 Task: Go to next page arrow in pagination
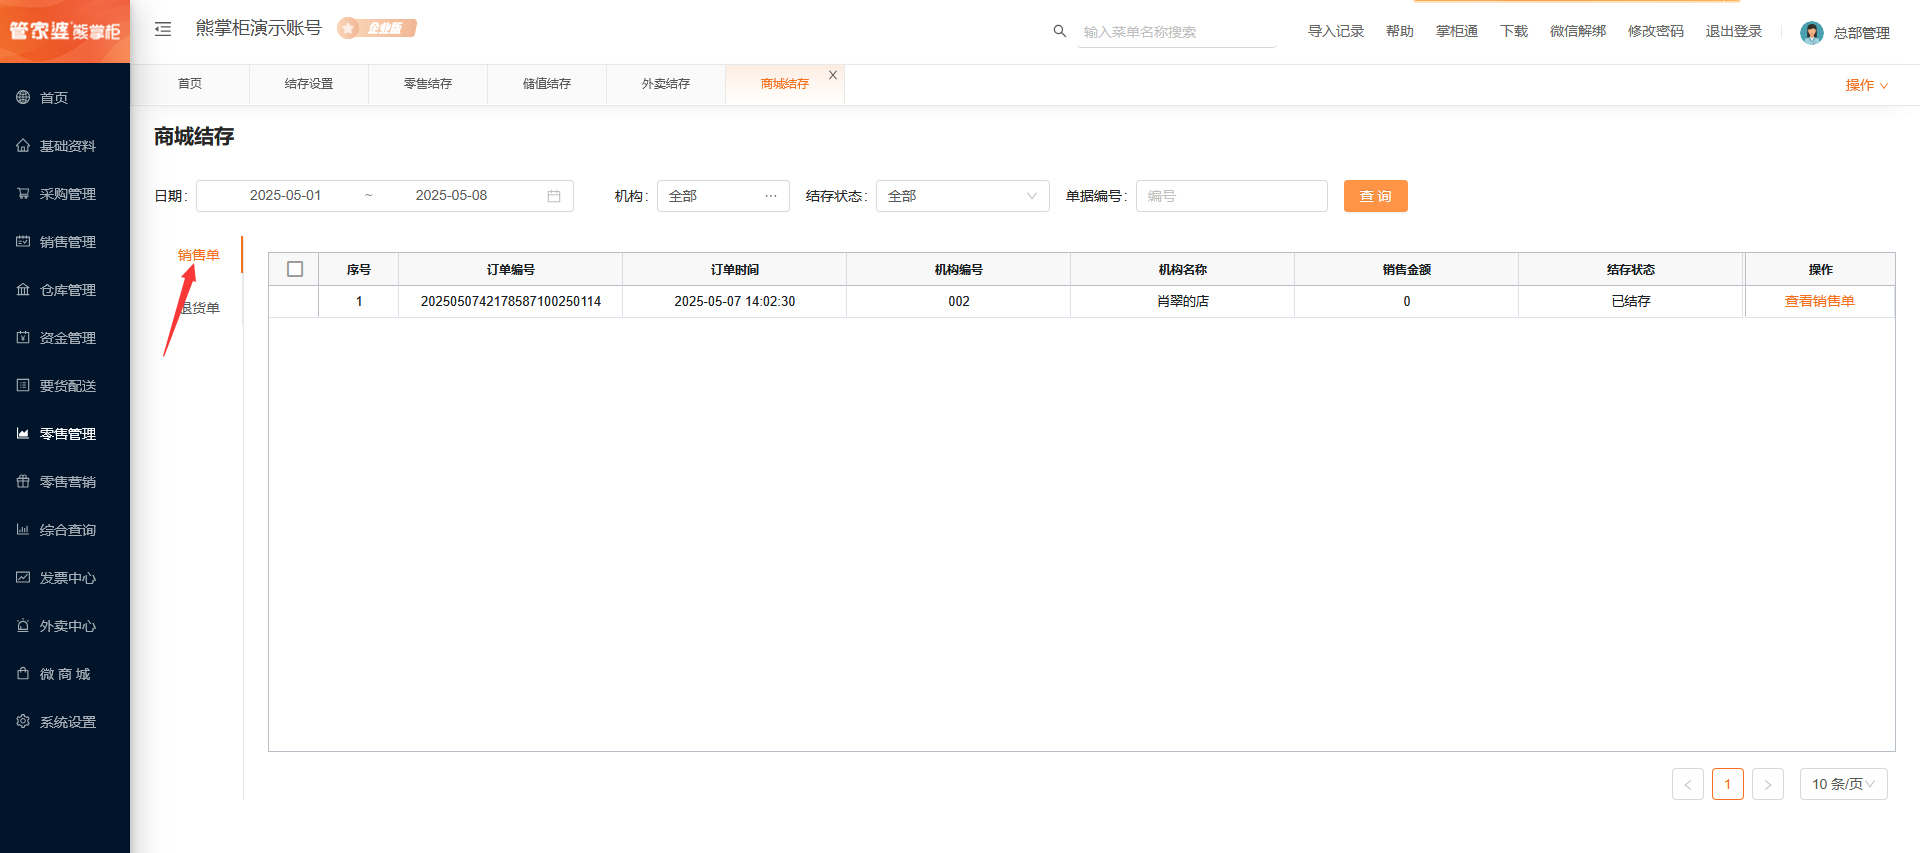(x=1767, y=784)
